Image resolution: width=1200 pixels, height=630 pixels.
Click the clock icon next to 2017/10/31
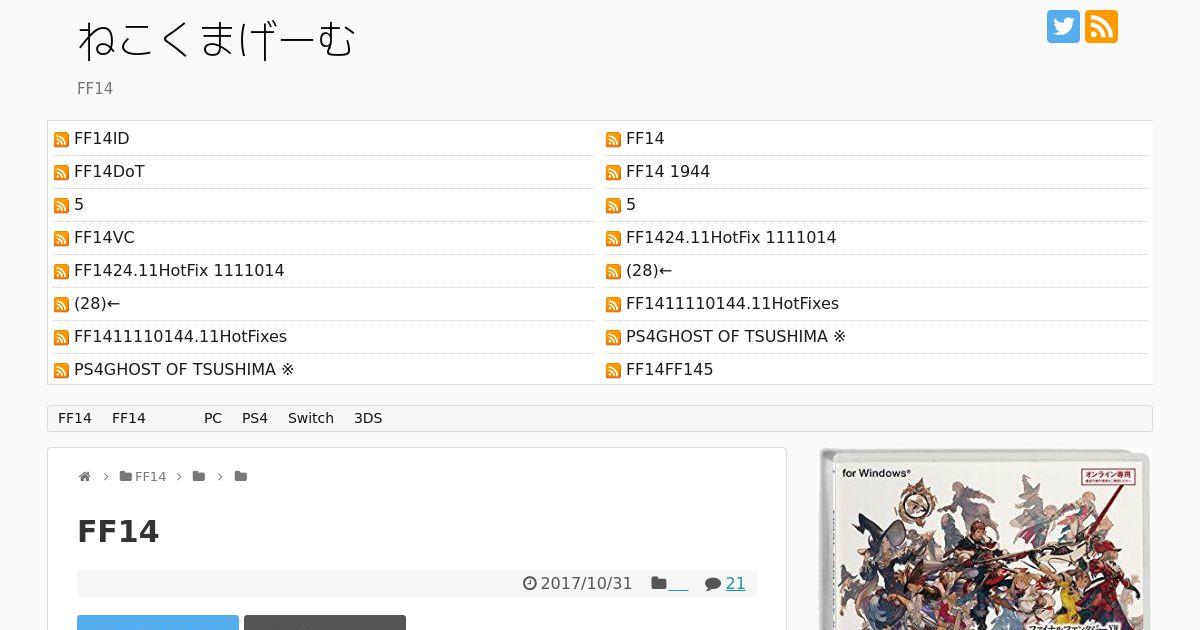pos(530,583)
